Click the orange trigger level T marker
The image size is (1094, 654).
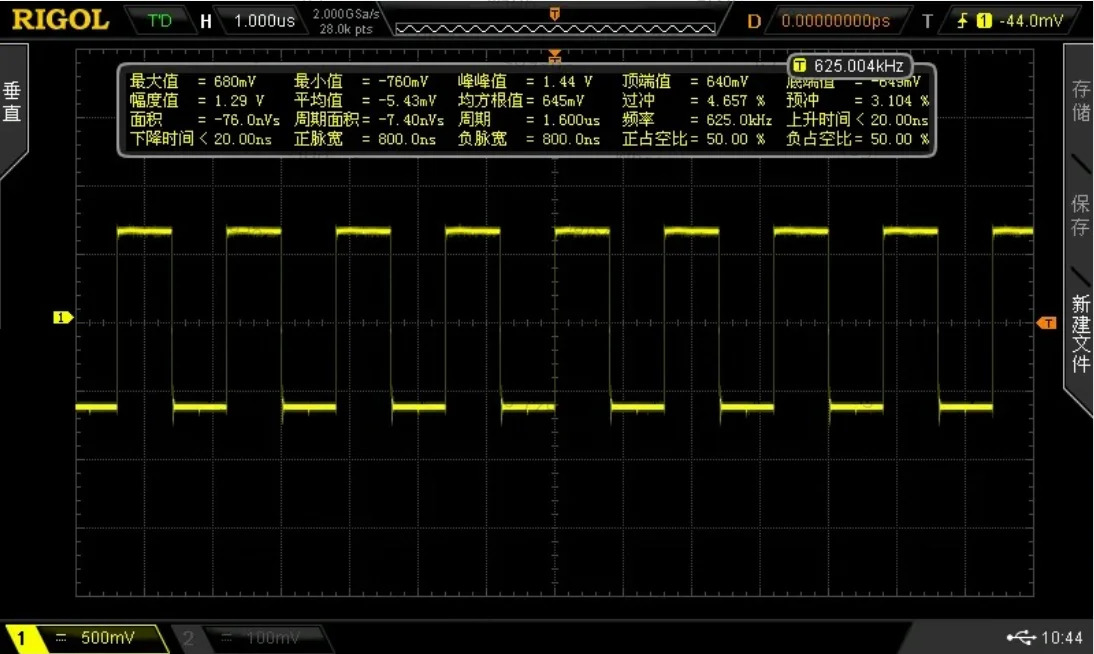click(x=1047, y=322)
